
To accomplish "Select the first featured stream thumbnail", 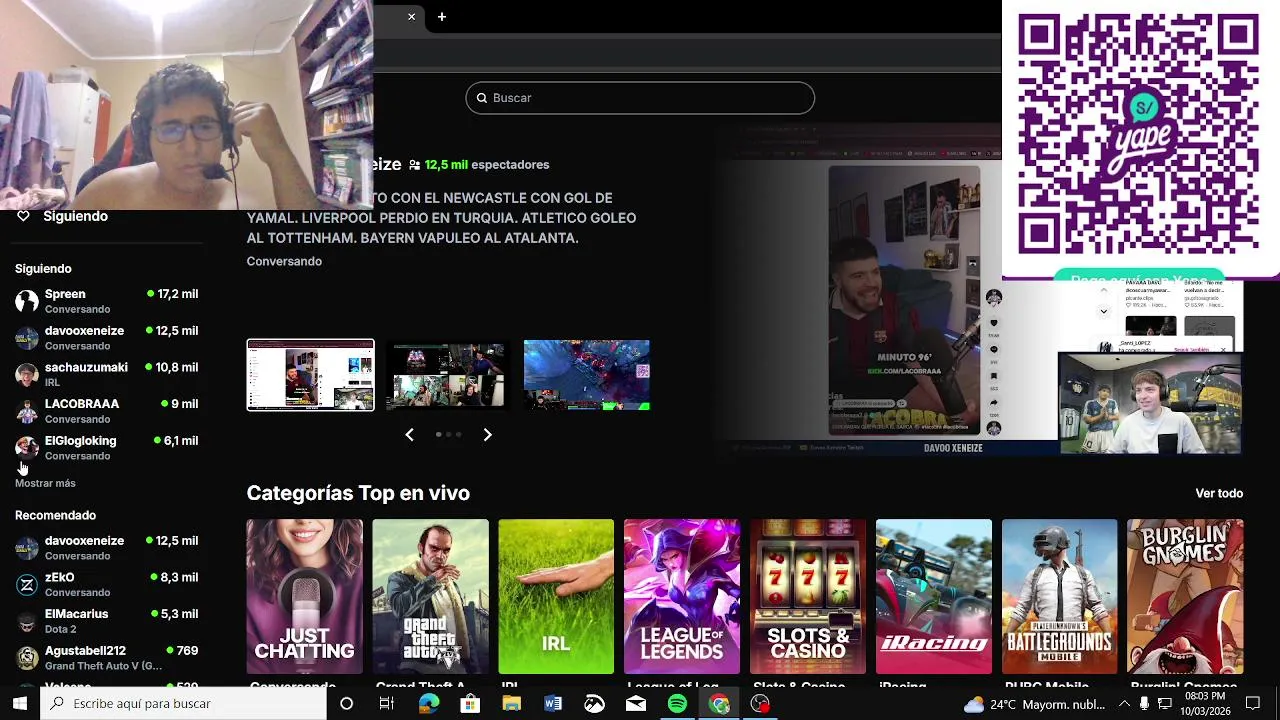I will 310,375.
